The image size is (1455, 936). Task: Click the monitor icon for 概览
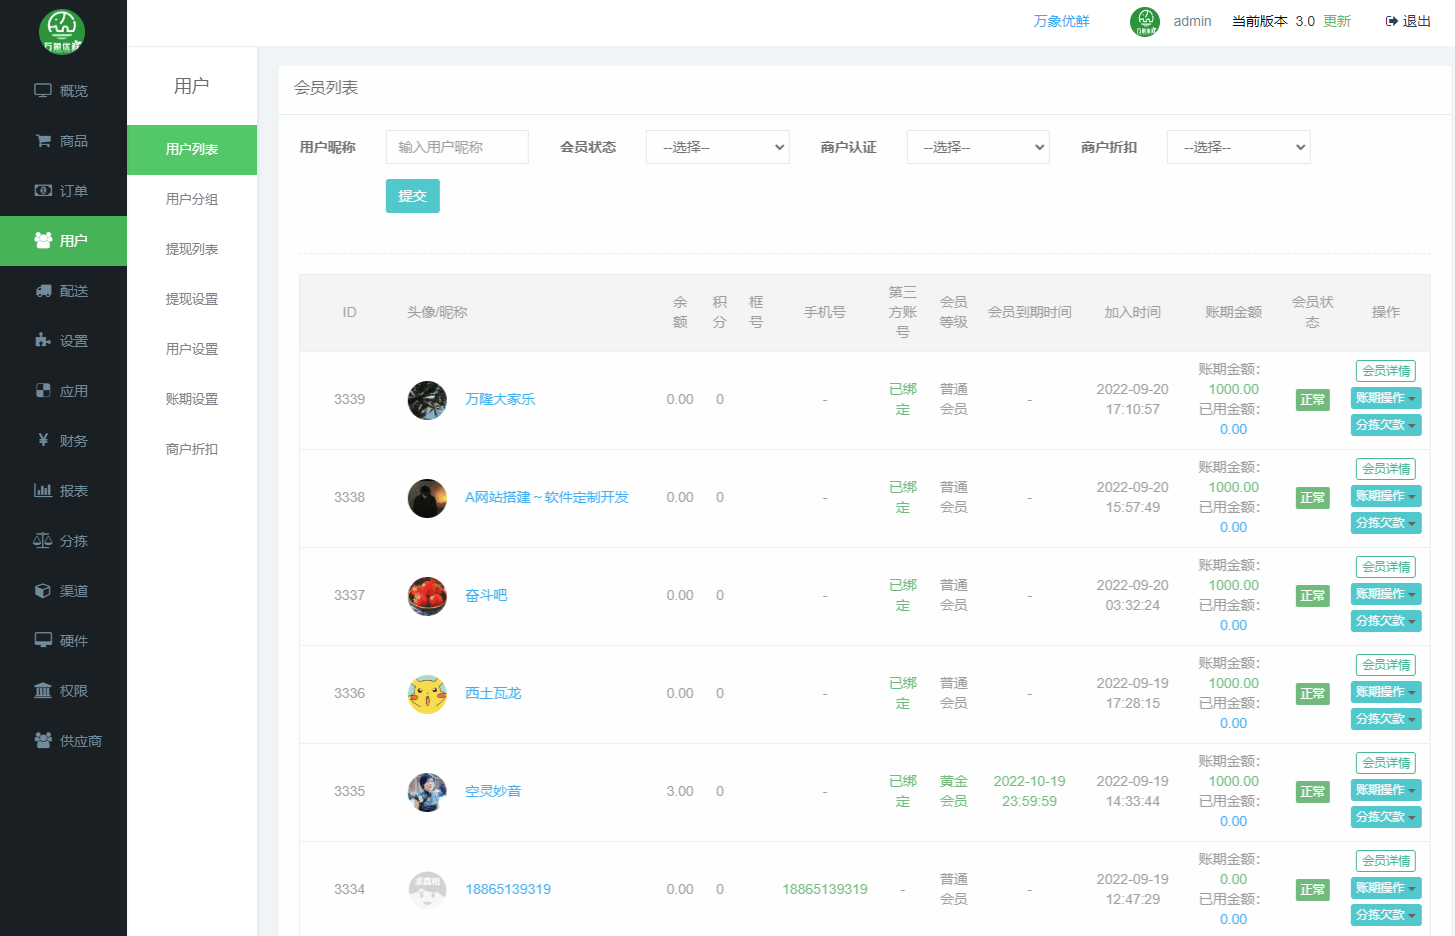[x=43, y=91]
